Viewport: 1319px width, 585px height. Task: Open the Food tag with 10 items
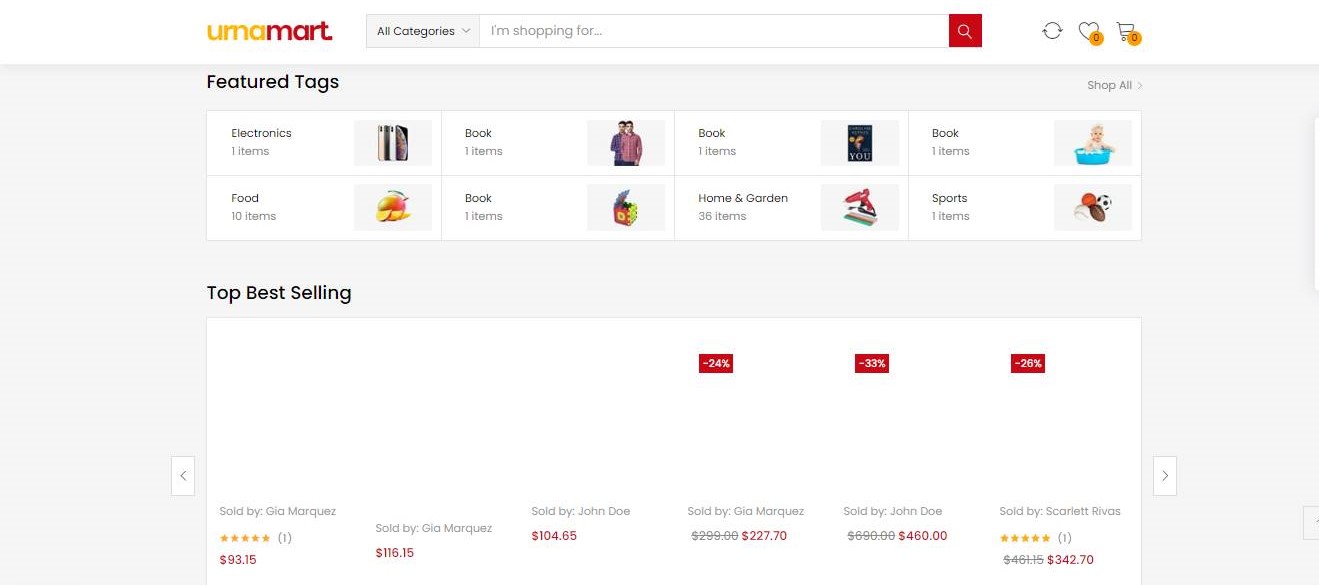point(324,208)
